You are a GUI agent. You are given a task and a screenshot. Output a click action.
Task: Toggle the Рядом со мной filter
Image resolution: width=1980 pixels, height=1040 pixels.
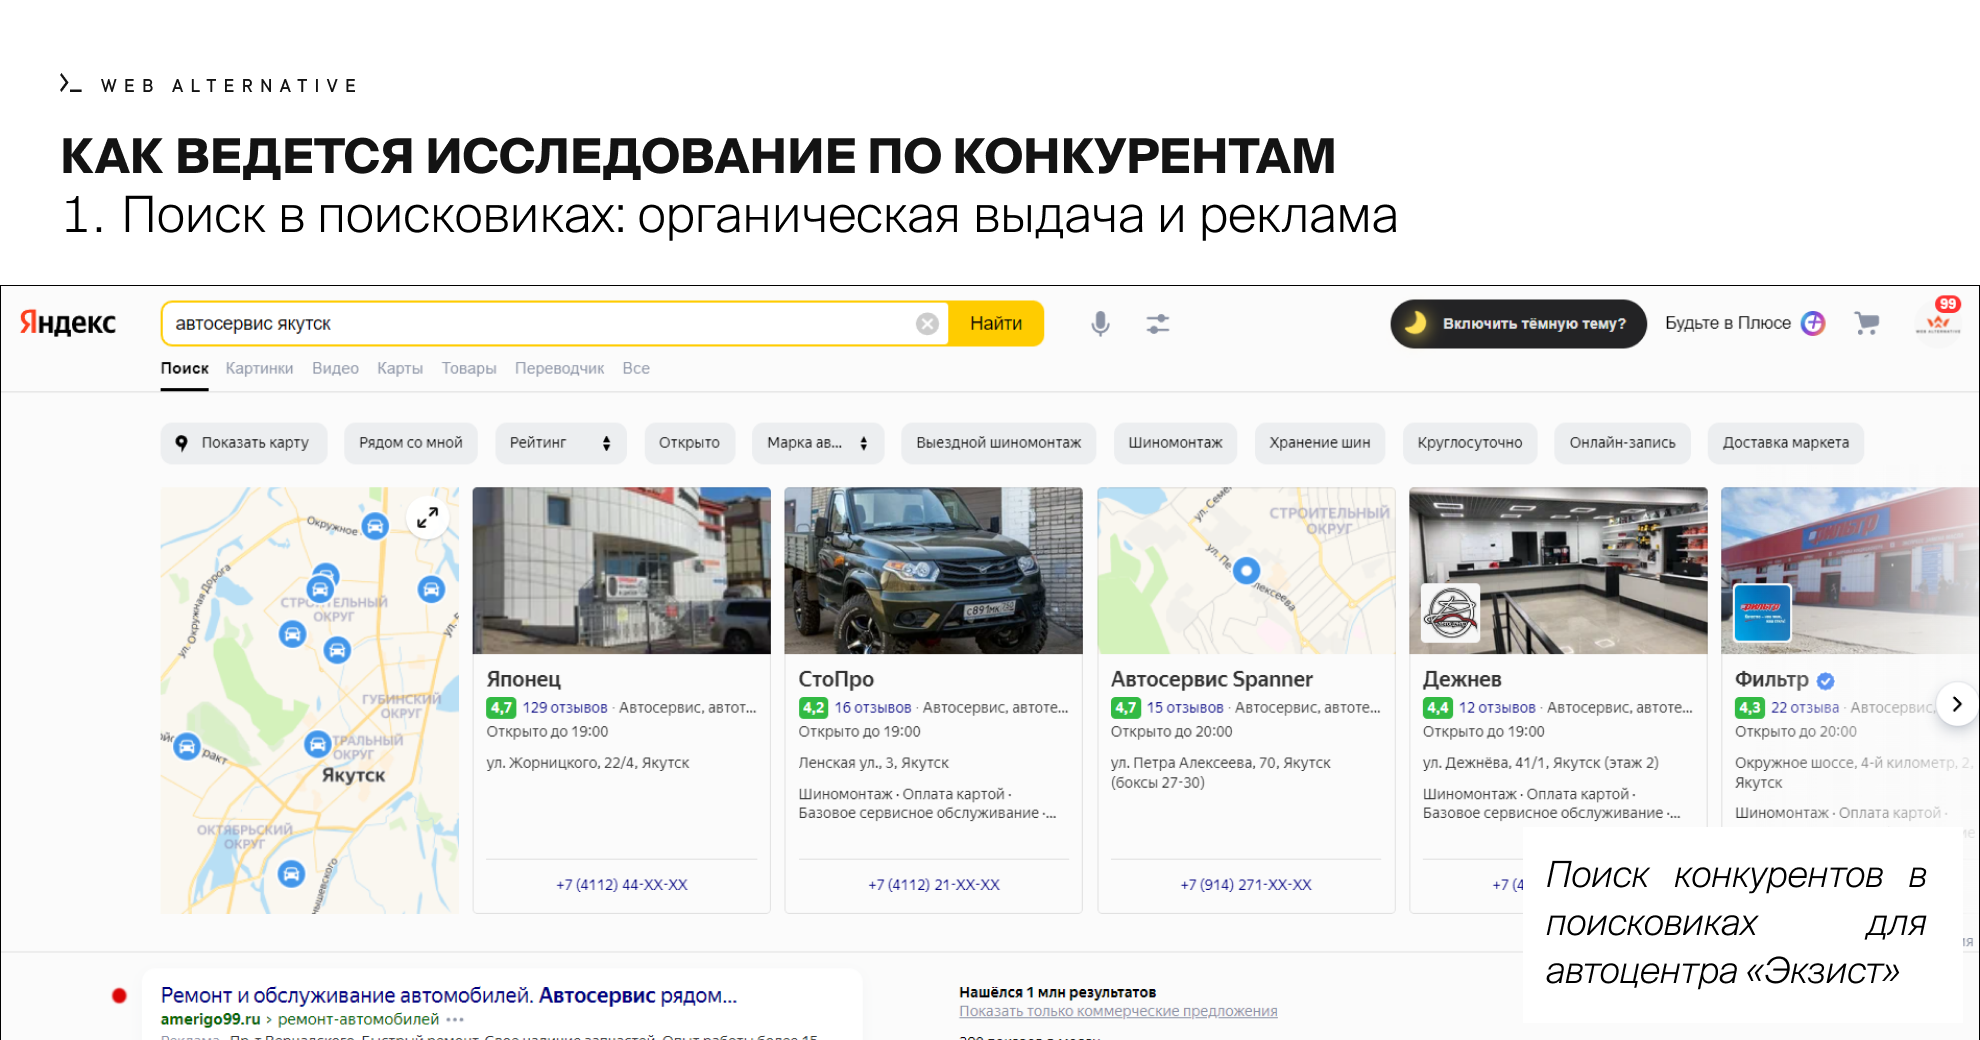411,443
